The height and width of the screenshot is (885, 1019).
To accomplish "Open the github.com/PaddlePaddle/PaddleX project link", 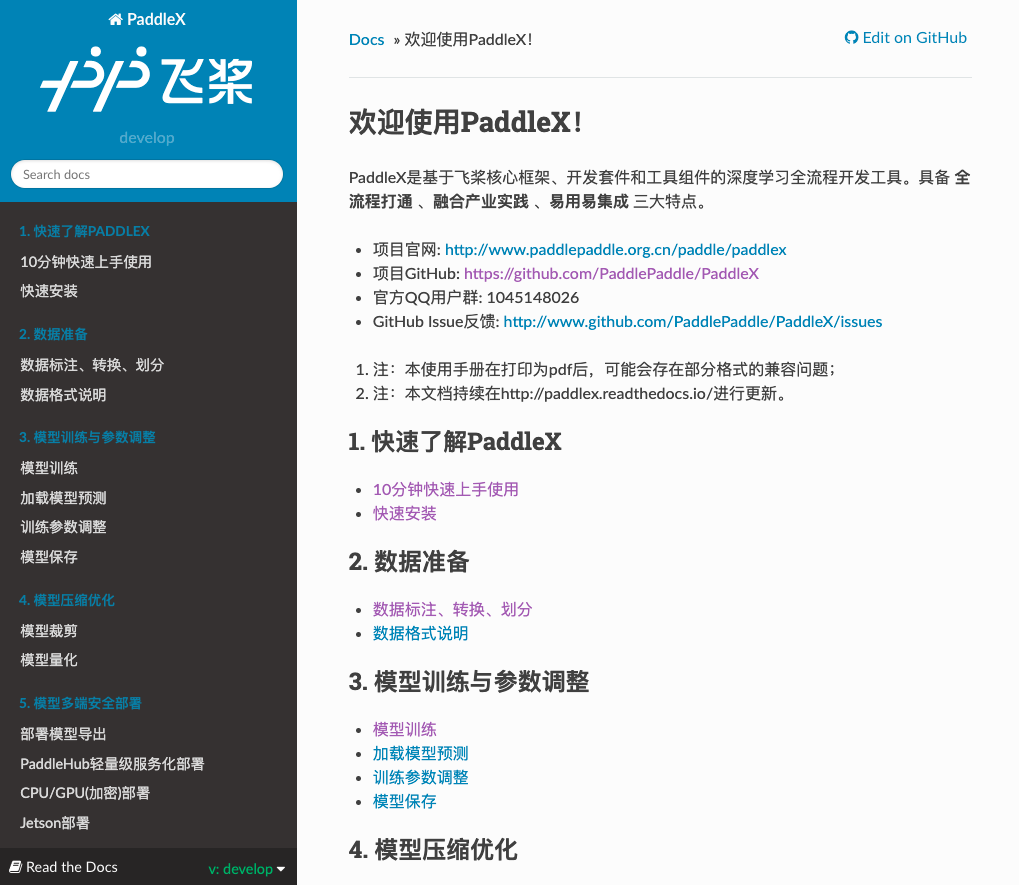I will click(x=611, y=274).
